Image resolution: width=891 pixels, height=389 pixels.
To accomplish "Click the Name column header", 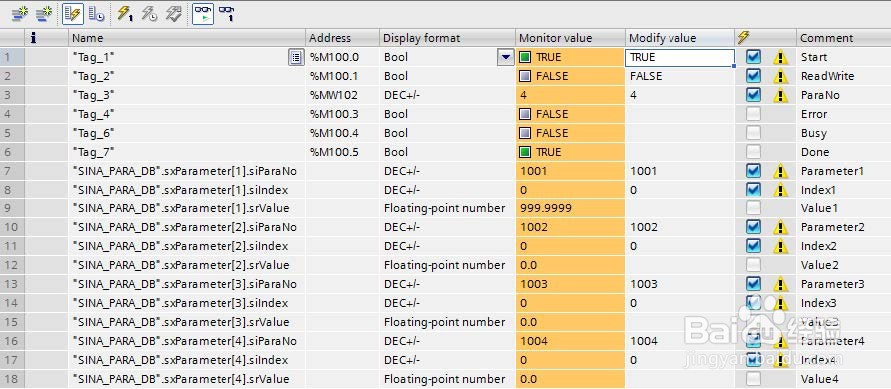I will 187,38.
